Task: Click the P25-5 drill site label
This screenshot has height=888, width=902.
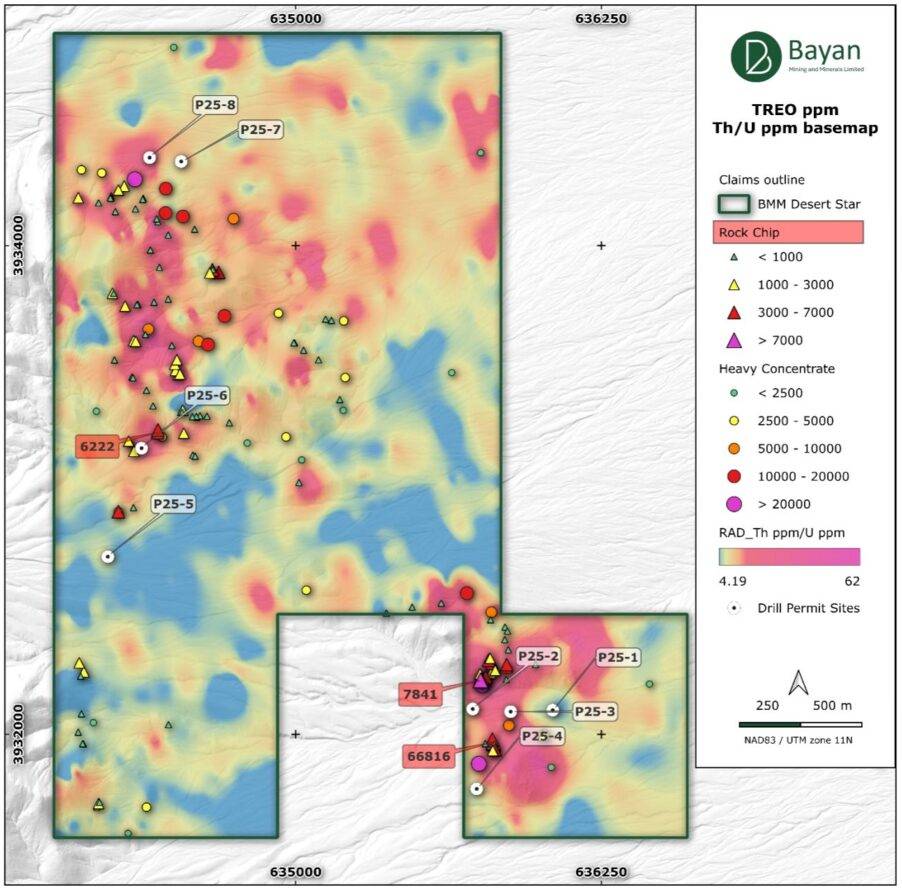Action: point(173,505)
